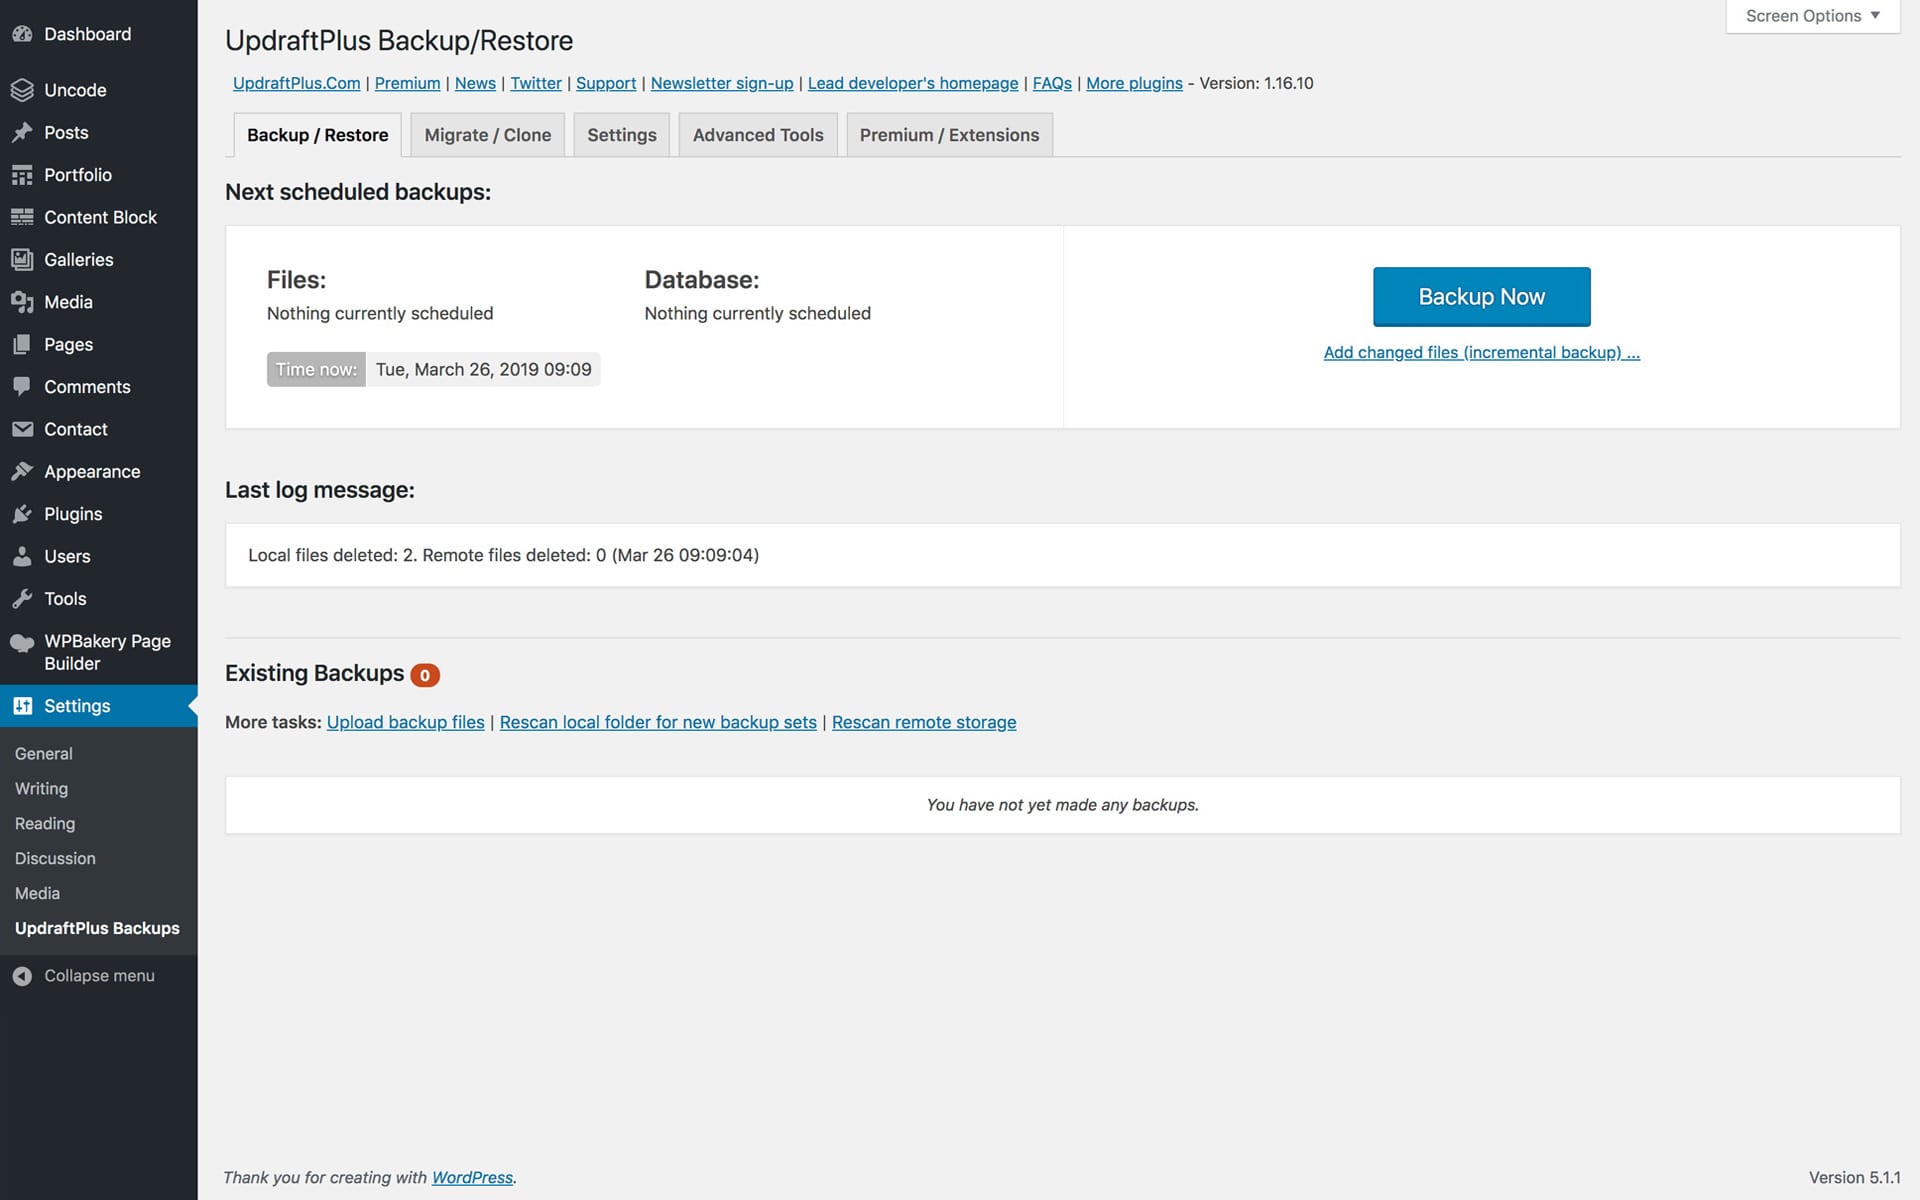This screenshot has width=1920, height=1200.
Task: Select UpdraftPlus Backups submenu item
Action: [x=97, y=929]
